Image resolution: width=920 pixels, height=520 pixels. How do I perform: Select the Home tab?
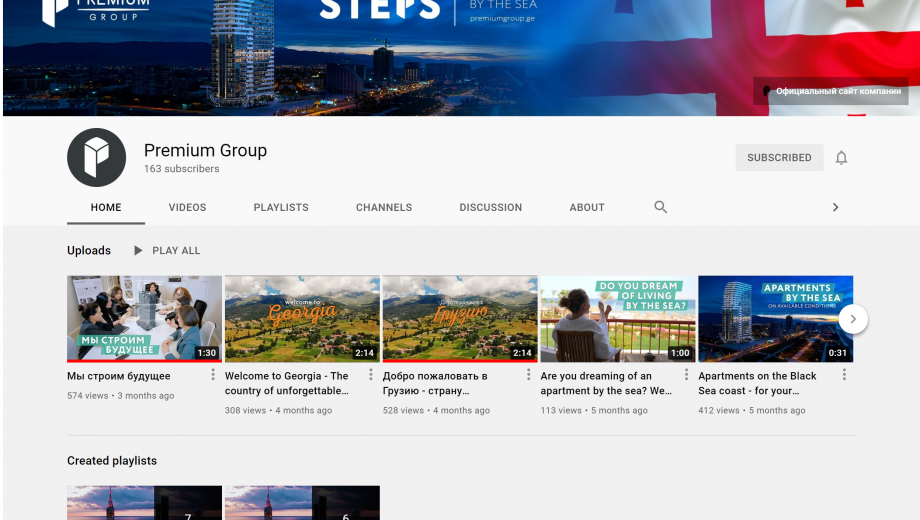(x=106, y=208)
